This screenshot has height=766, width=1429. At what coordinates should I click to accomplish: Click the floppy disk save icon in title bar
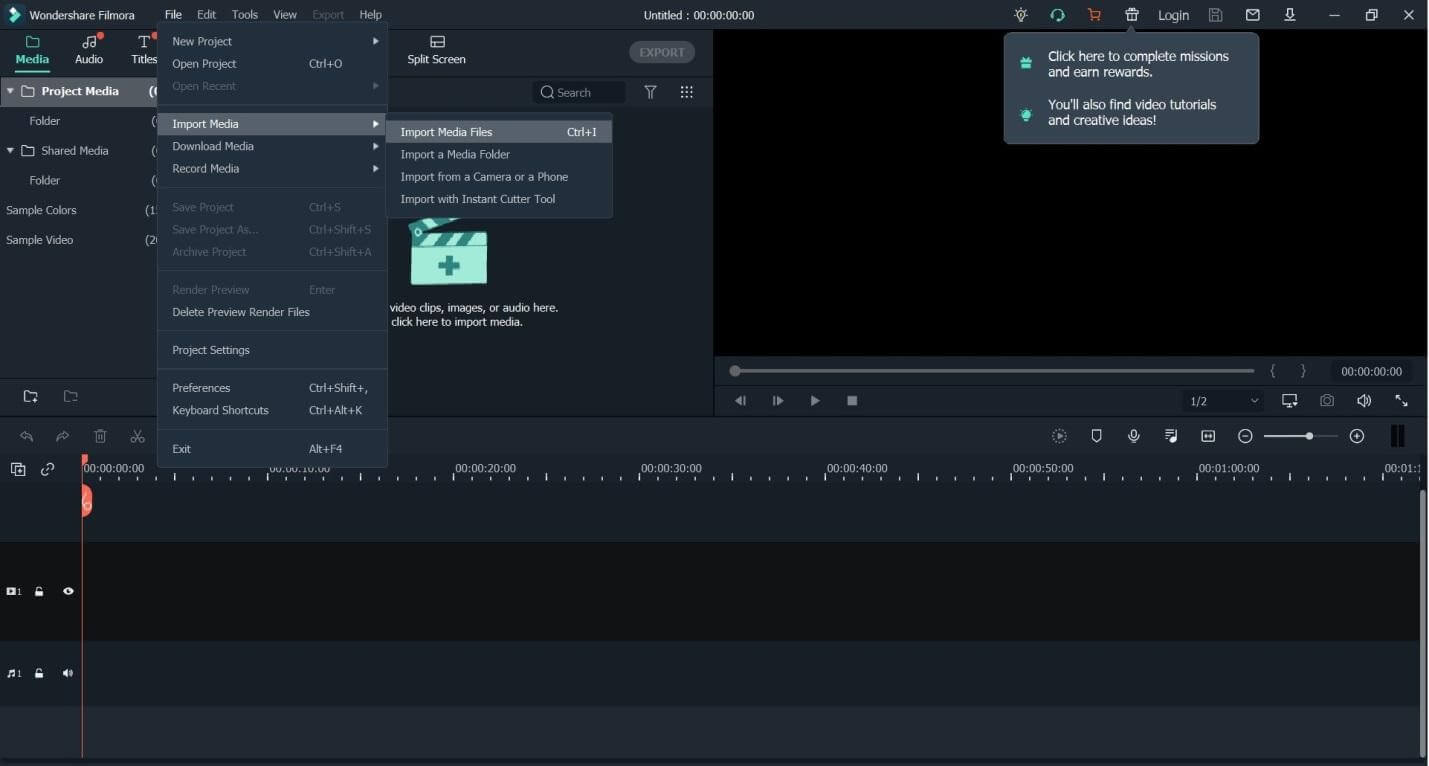1216,15
